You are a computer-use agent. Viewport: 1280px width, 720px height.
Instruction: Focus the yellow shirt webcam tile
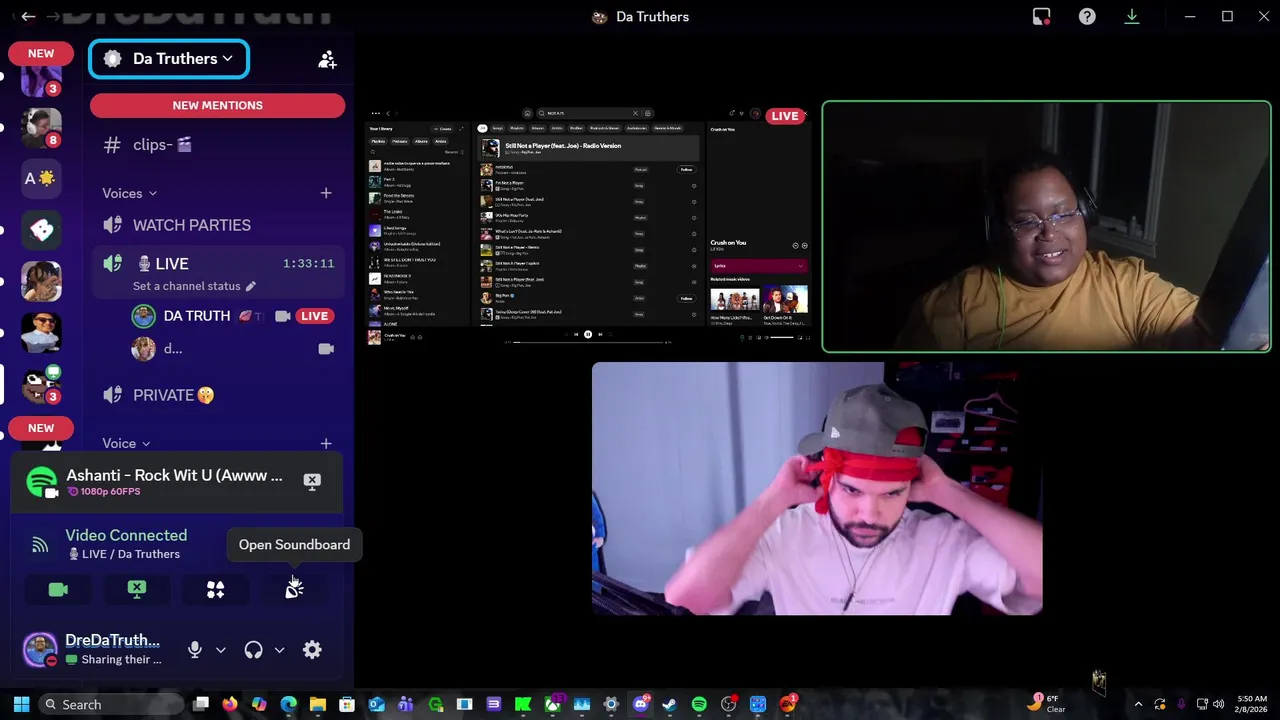(x=1046, y=227)
